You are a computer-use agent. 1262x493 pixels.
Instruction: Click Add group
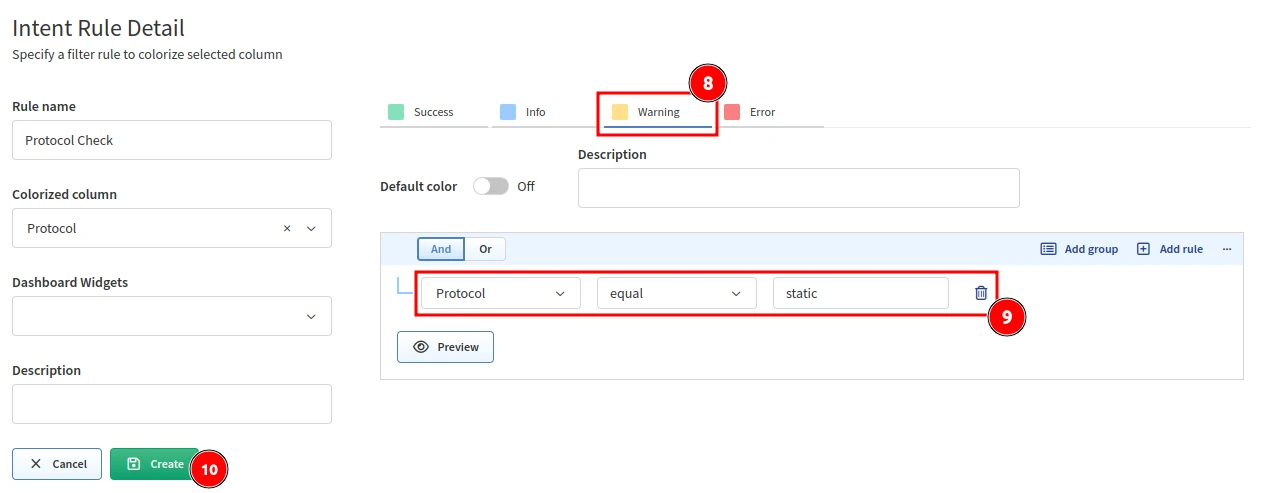(x=1080, y=249)
